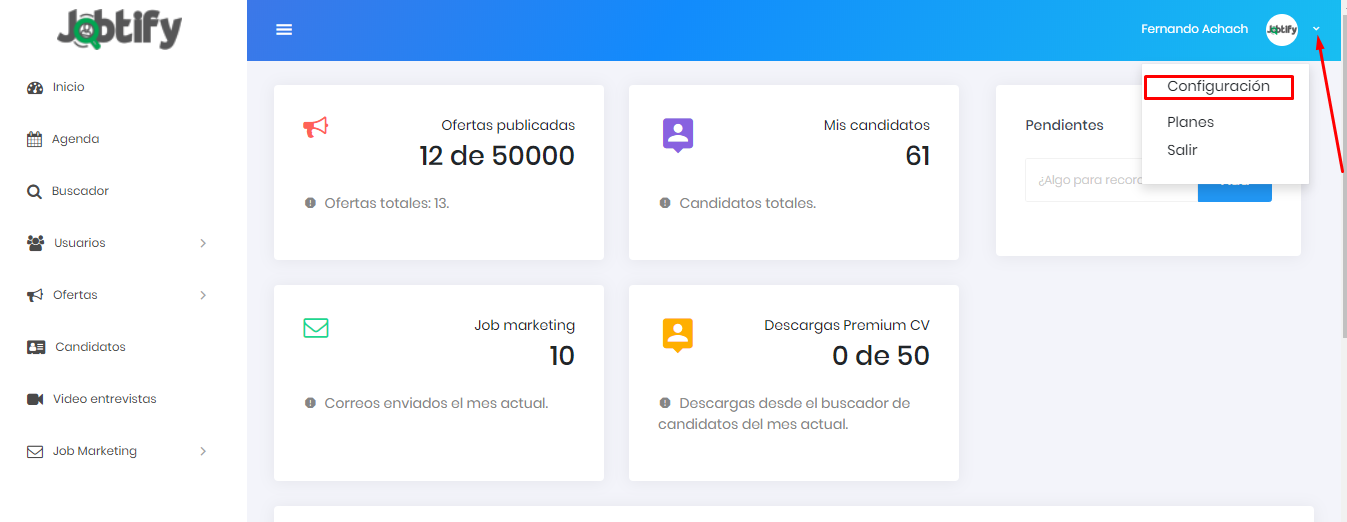This screenshot has height=522, width=1347.
Task: Click the info icon beside Ofertas totales
Action: pyautogui.click(x=310, y=203)
